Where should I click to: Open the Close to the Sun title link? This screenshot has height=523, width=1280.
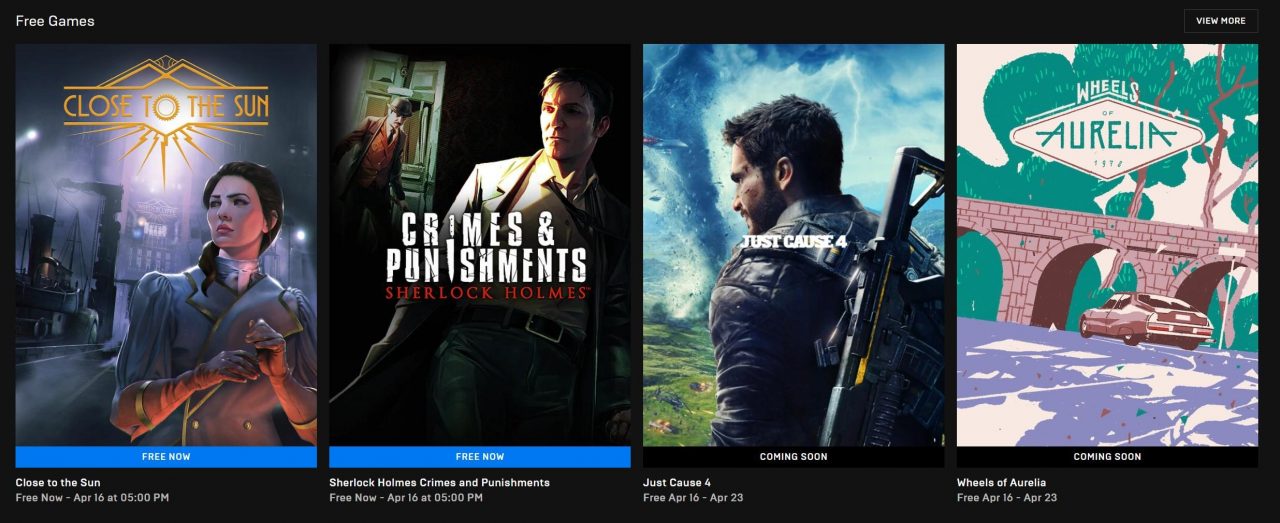click(x=58, y=483)
